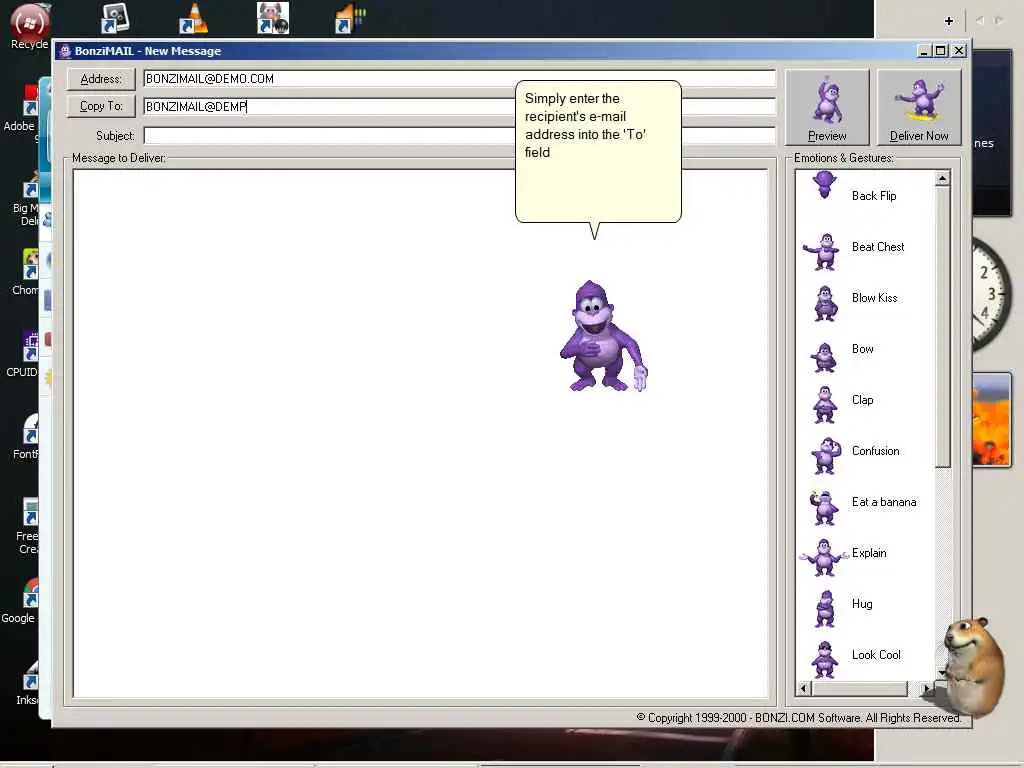
Task: Open the Recycle Bin desktop icon
Action: [x=29, y=26]
